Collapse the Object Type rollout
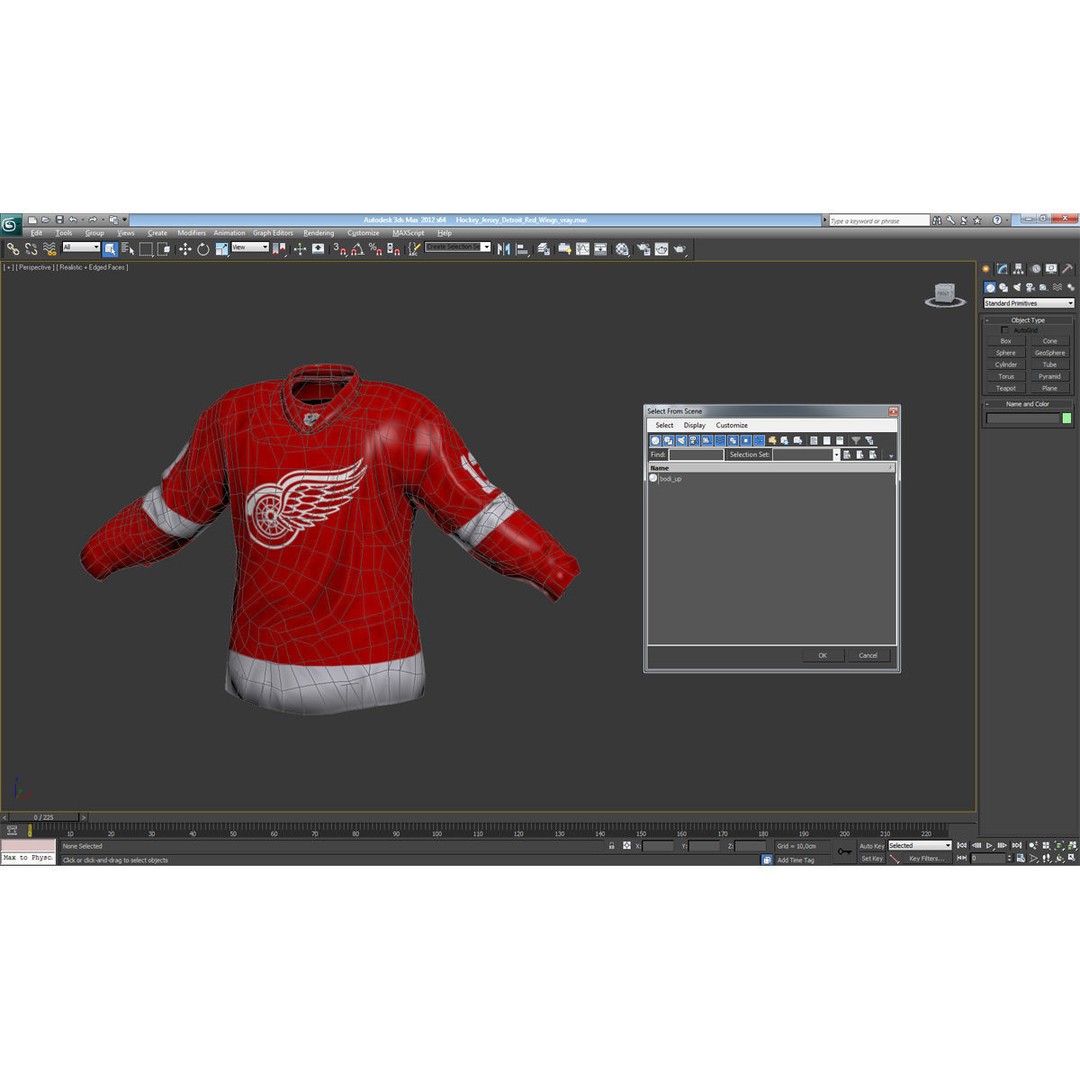The image size is (1080, 1080). point(1027,320)
